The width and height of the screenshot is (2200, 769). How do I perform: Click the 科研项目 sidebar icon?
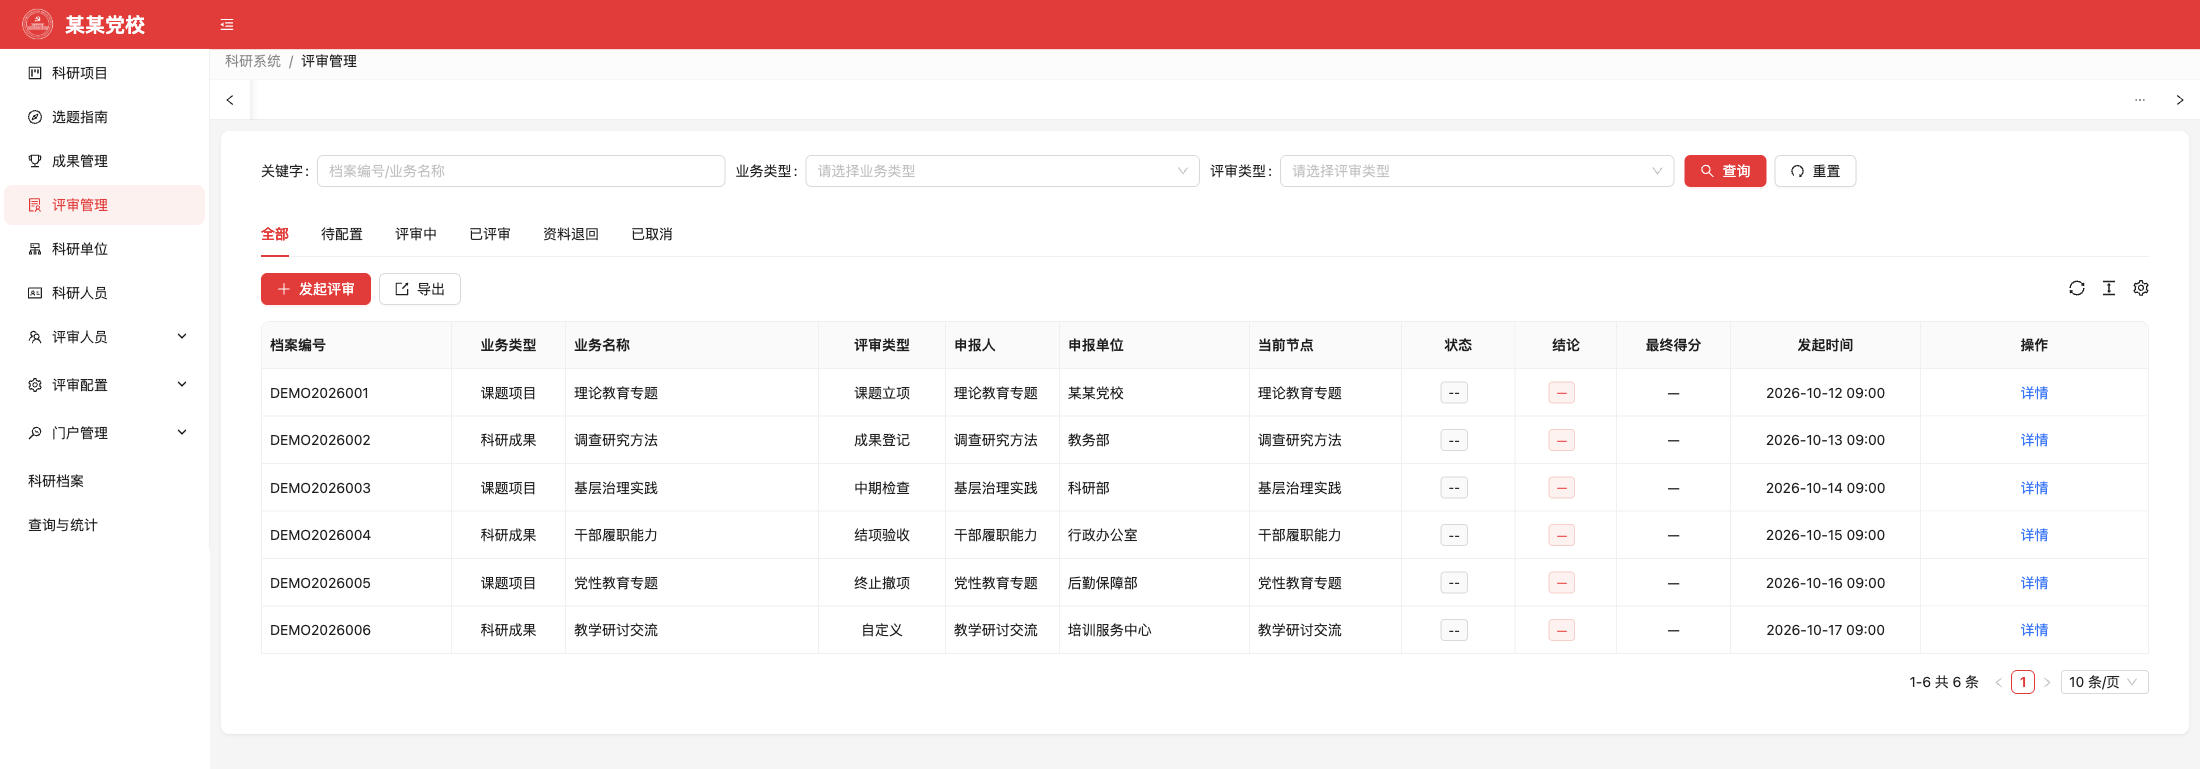tap(35, 73)
